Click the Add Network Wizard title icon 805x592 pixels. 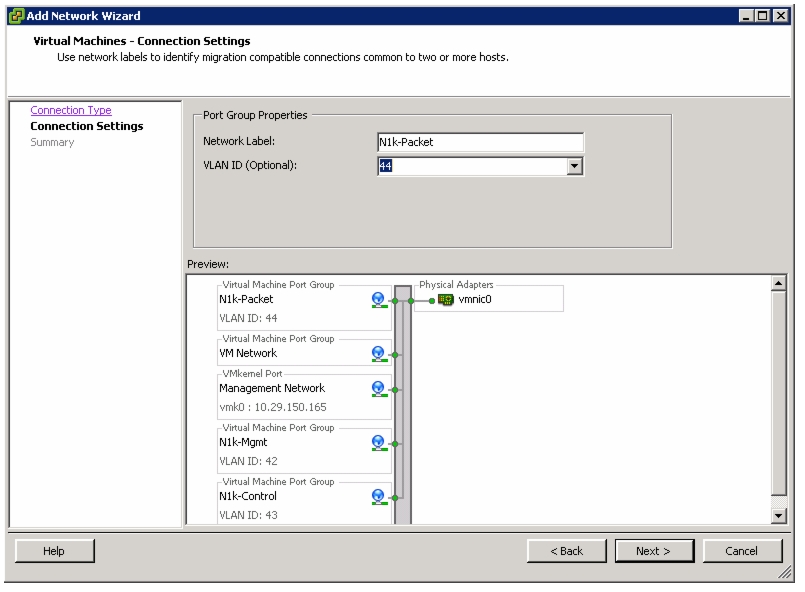16,16
